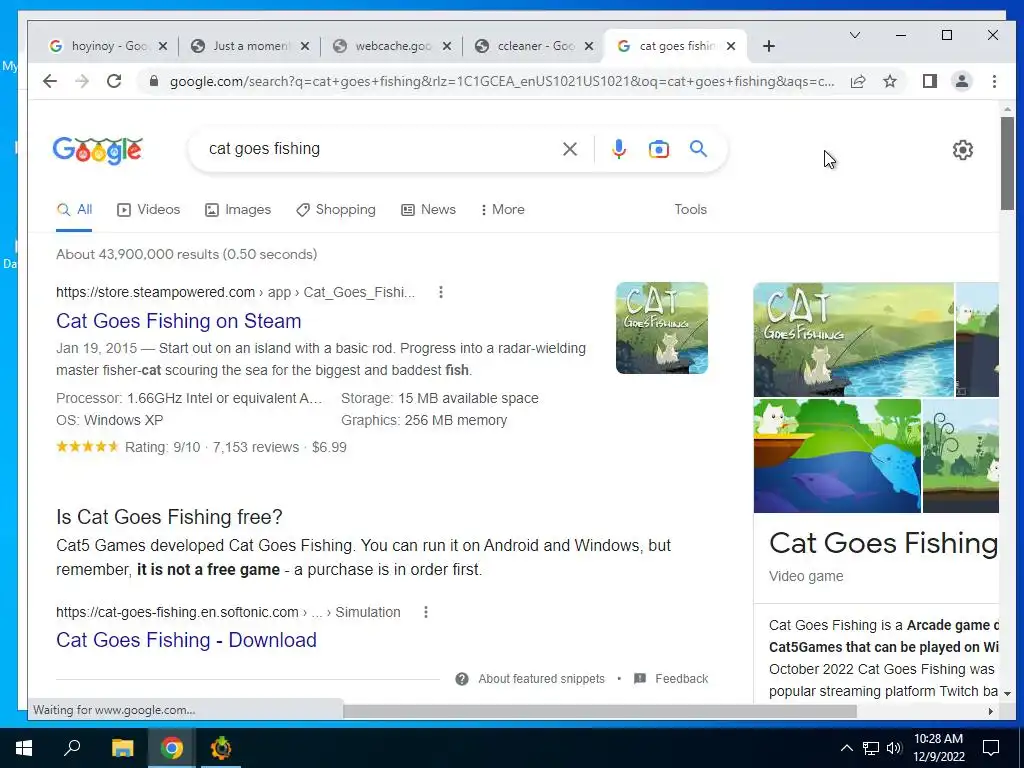Image resolution: width=1024 pixels, height=768 pixels.
Task: Open options for the Steam result
Action: [x=441, y=292]
